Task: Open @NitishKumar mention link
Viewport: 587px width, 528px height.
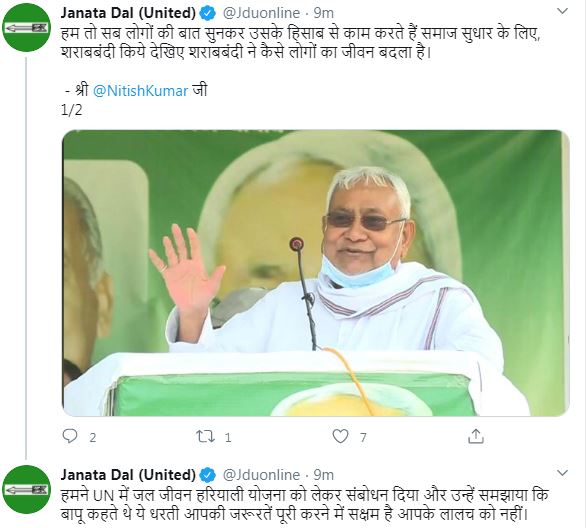Action: coord(140,91)
